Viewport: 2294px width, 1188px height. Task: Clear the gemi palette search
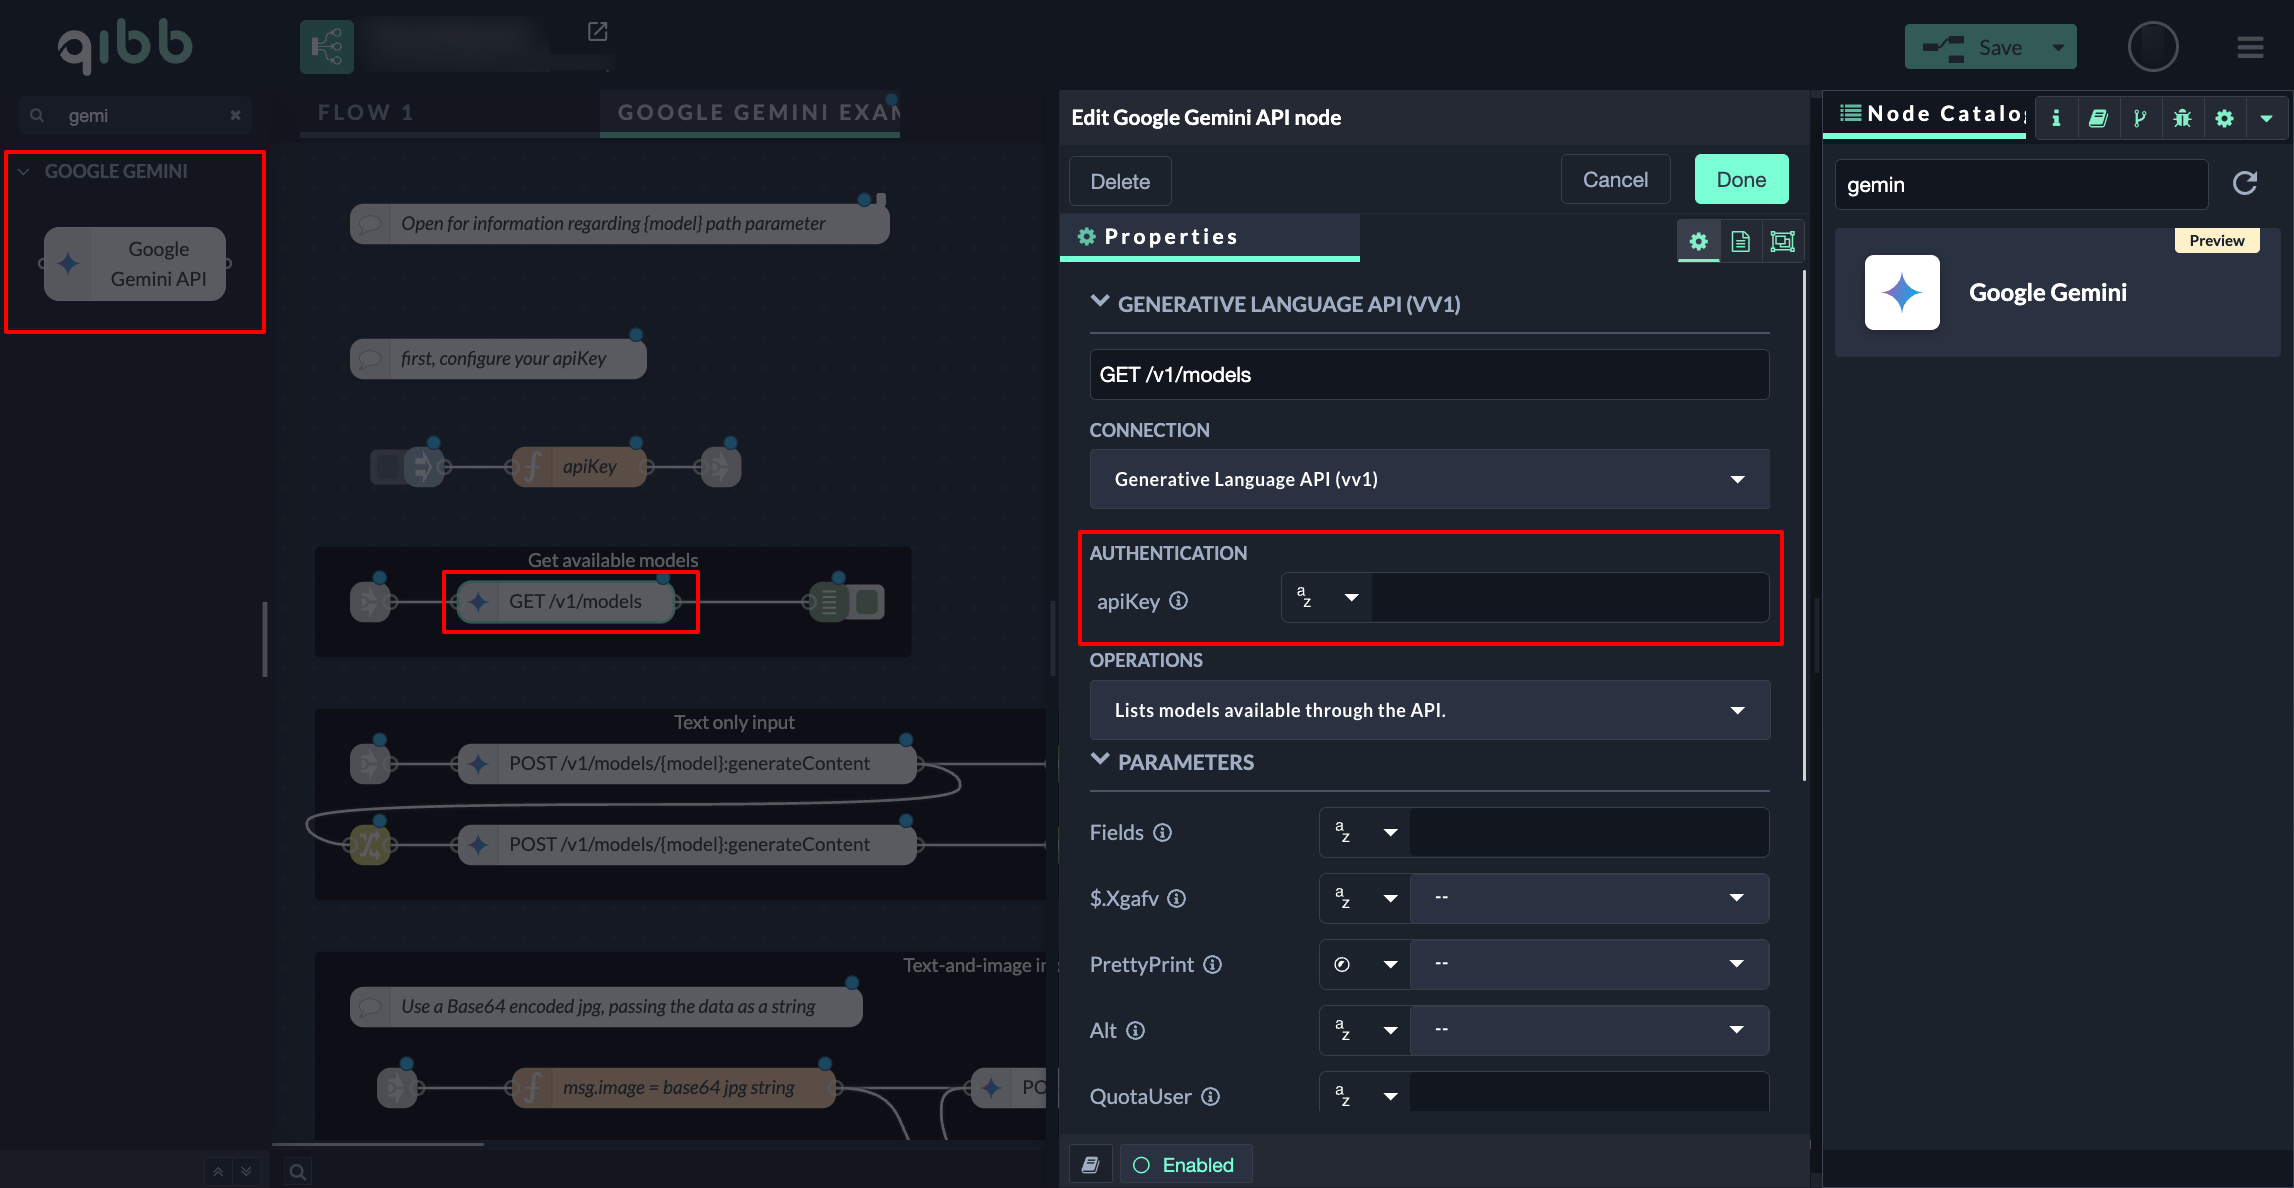pyautogui.click(x=235, y=115)
